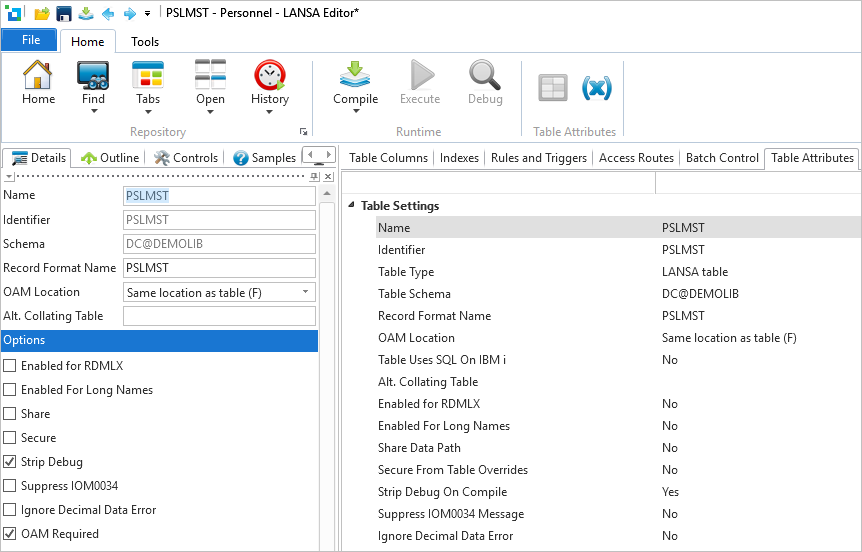This screenshot has width=862, height=552.
Task: Click the Record Format Name input field
Action: tap(219, 268)
